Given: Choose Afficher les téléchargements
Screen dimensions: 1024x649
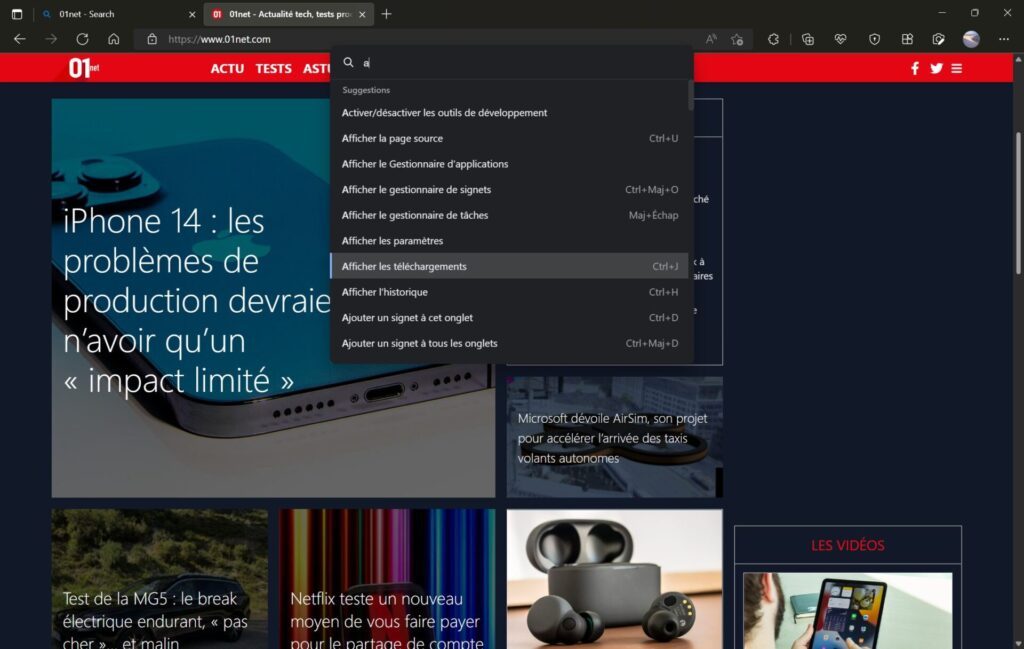Looking at the screenshot, I should [509, 266].
